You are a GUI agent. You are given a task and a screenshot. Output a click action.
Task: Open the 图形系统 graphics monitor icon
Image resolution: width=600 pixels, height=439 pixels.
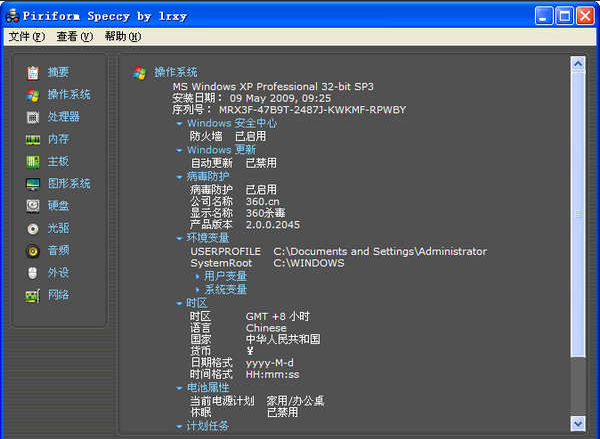[33, 184]
